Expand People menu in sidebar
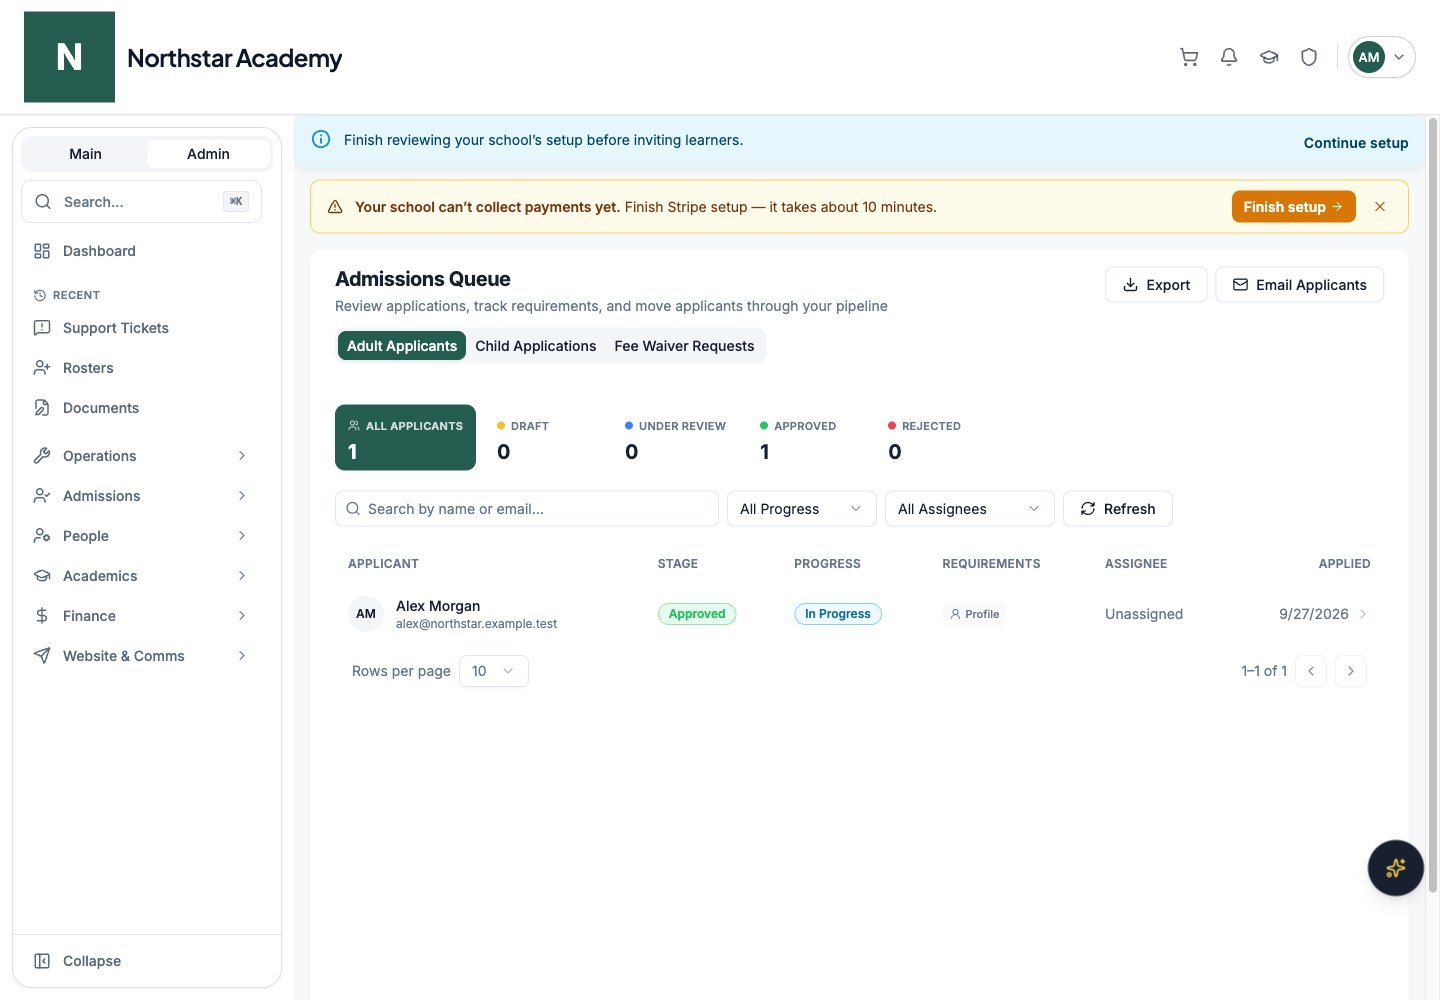The height and width of the screenshot is (1000, 1440). pyautogui.click(x=142, y=536)
